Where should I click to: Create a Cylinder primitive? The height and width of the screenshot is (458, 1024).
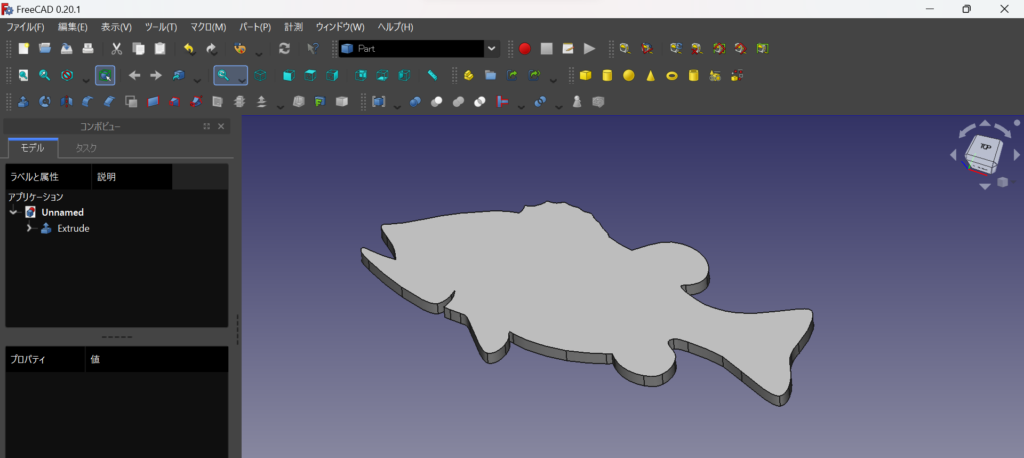(607, 76)
